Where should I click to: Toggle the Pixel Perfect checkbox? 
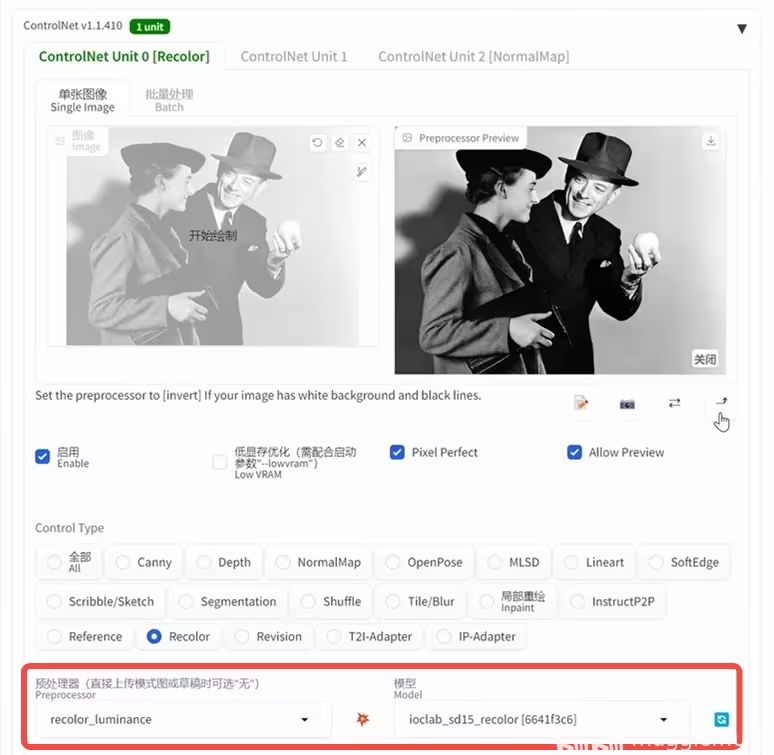coord(397,452)
